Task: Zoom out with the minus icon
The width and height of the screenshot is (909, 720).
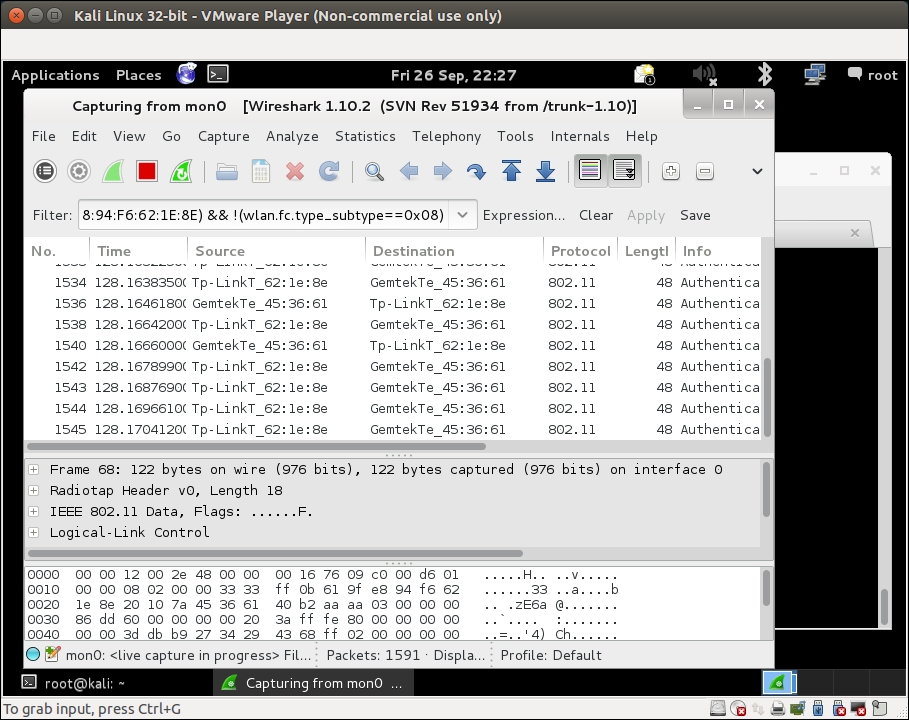Action: click(x=705, y=171)
